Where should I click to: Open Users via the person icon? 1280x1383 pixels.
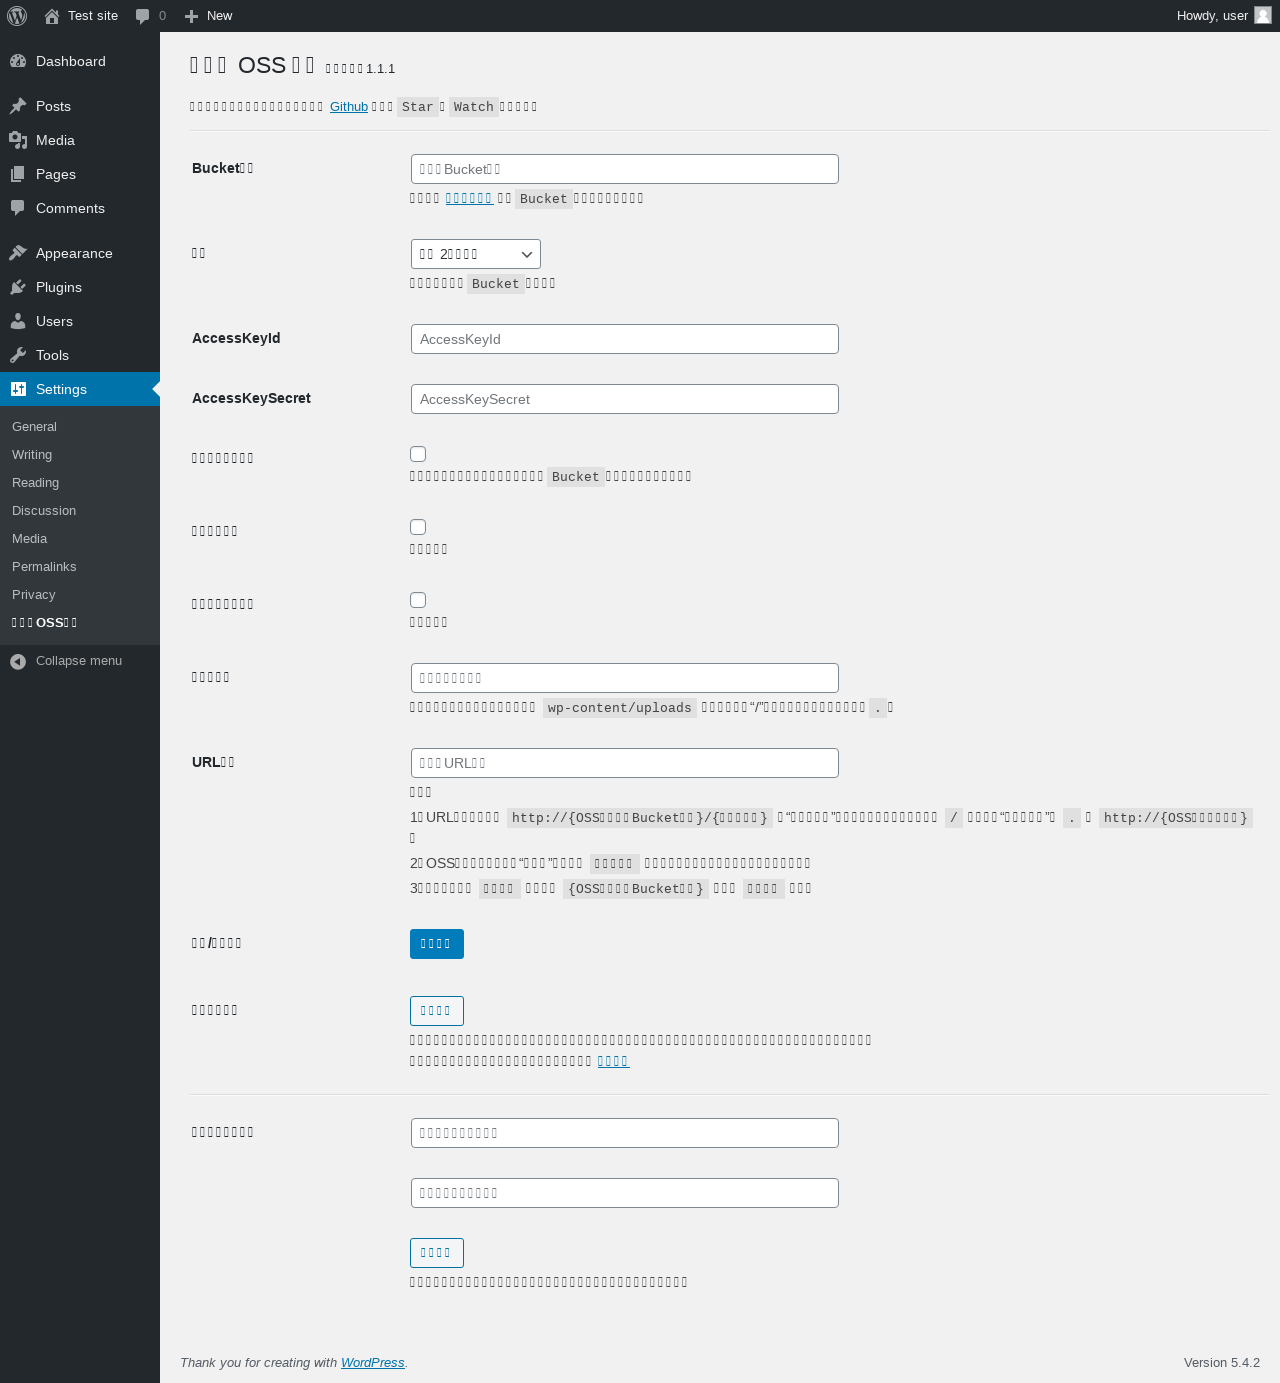tap(18, 321)
